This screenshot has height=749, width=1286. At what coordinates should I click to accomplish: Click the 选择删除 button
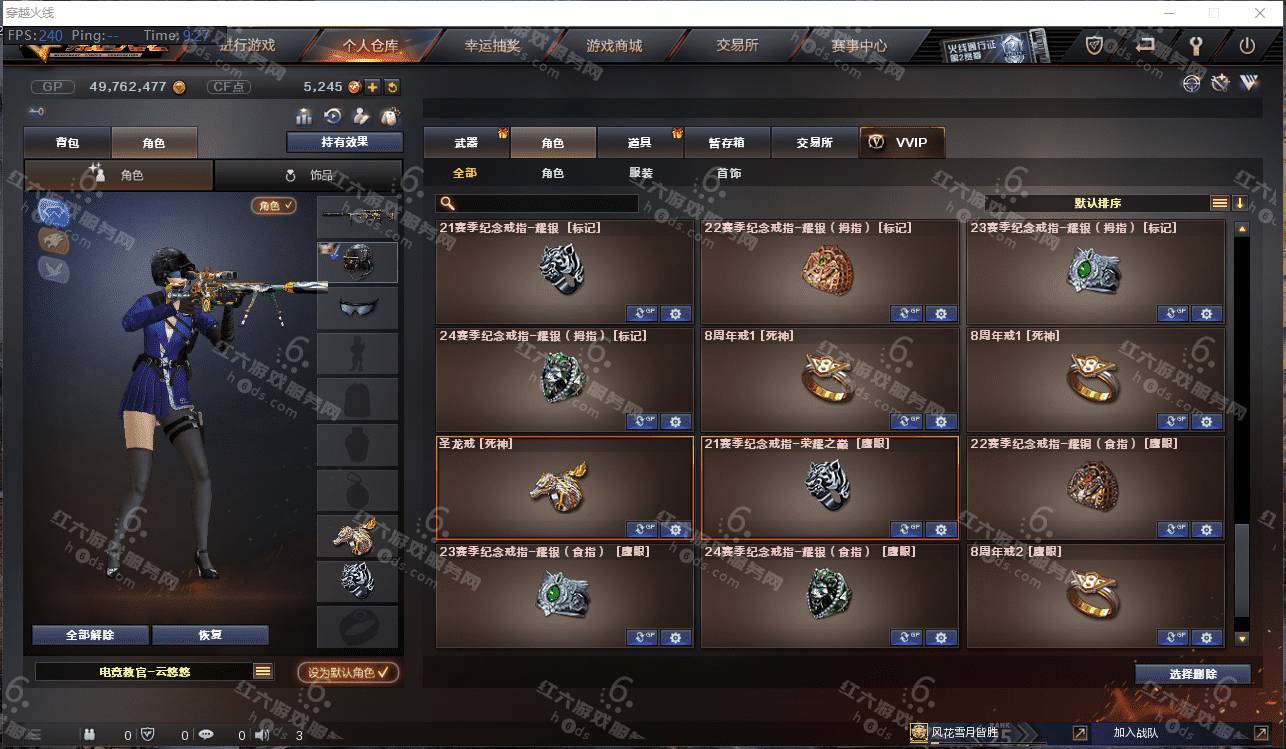tap(1193, 674)
